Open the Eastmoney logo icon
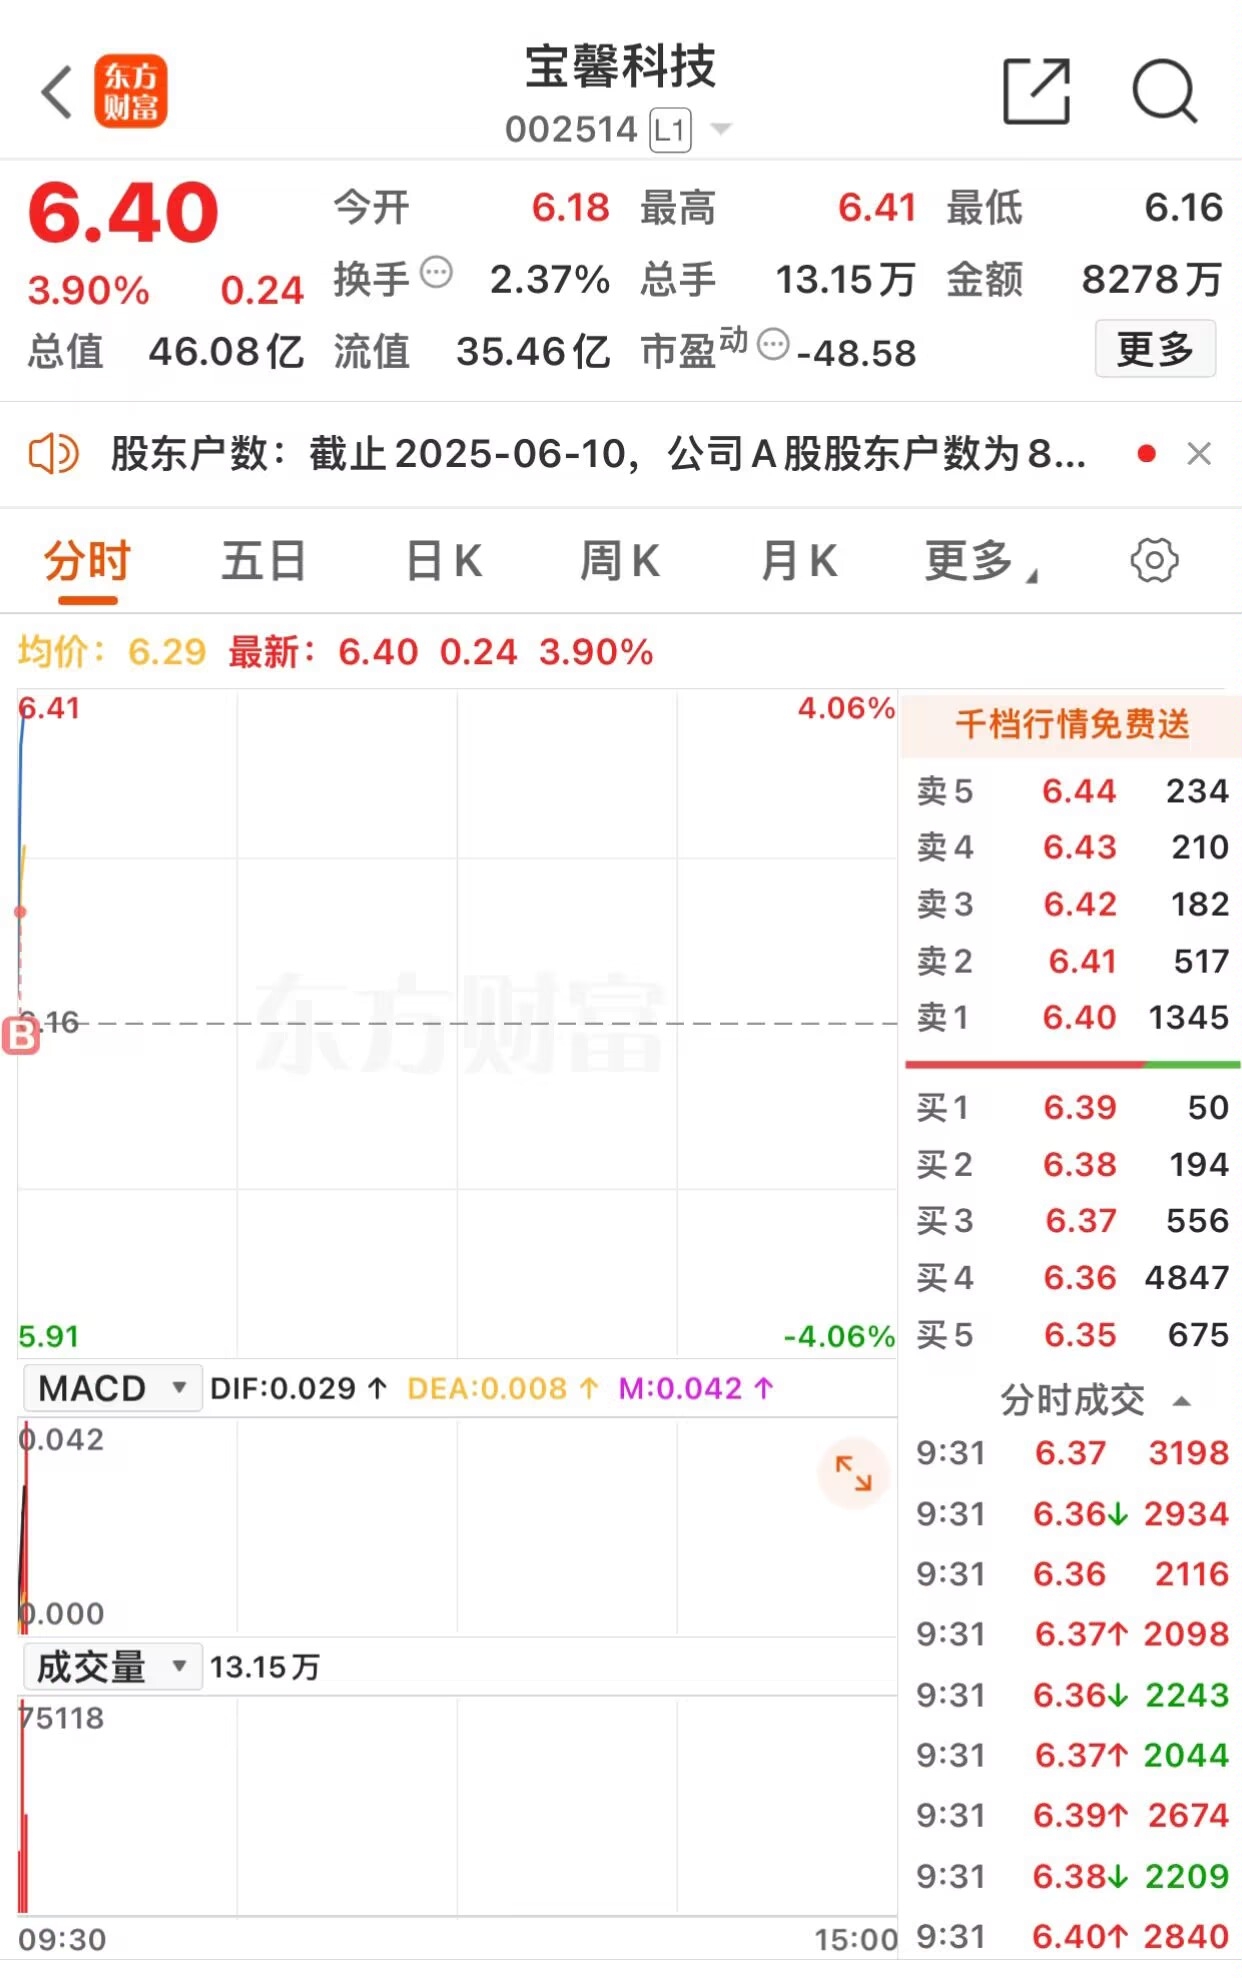1242x1978 pixels. [131, 92]
